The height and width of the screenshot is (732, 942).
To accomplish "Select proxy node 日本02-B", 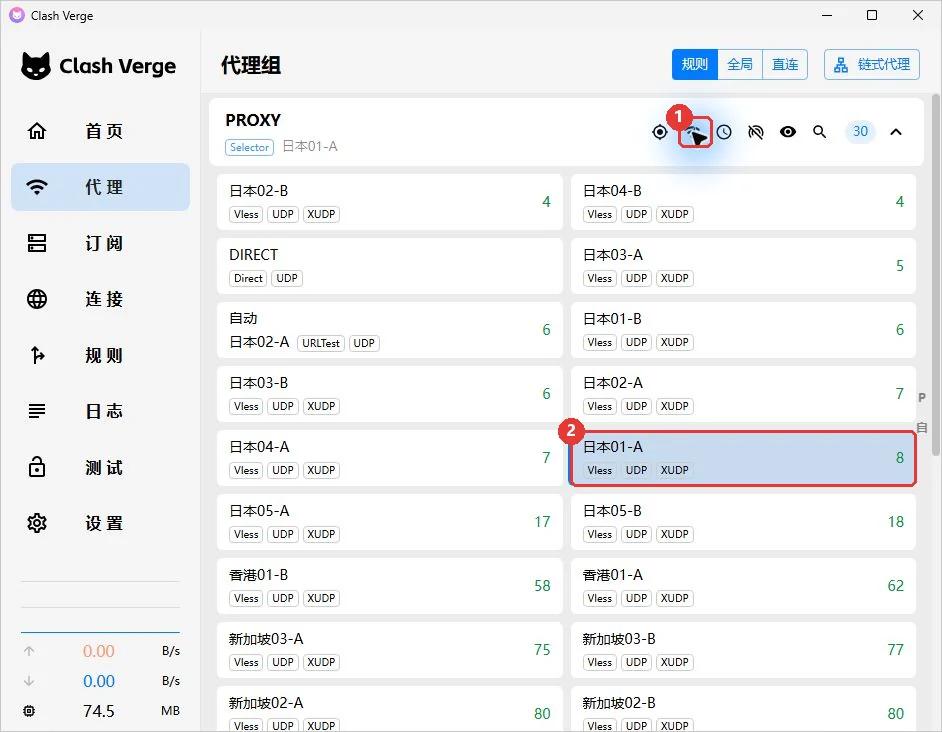I will click(x=389, y=202).
